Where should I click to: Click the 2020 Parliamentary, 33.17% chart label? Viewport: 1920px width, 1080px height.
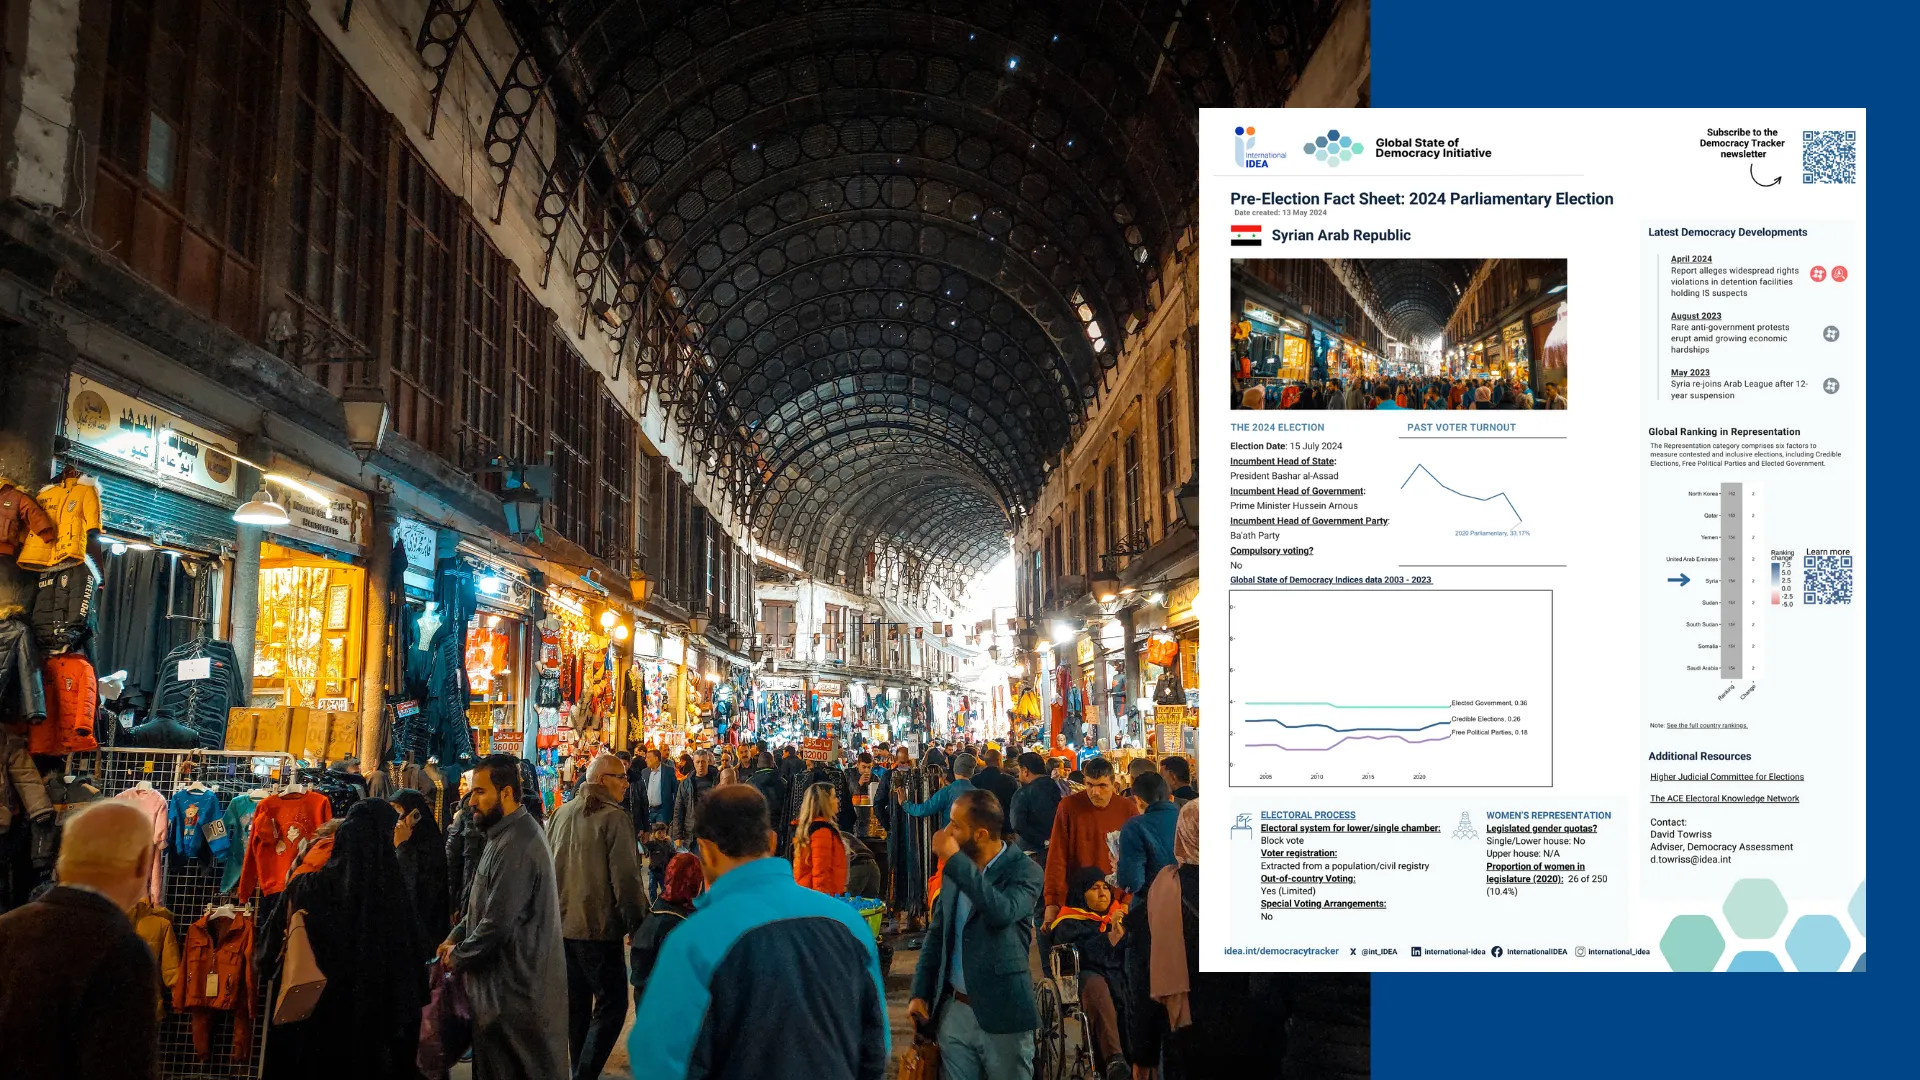click(x=1492, y=534)
